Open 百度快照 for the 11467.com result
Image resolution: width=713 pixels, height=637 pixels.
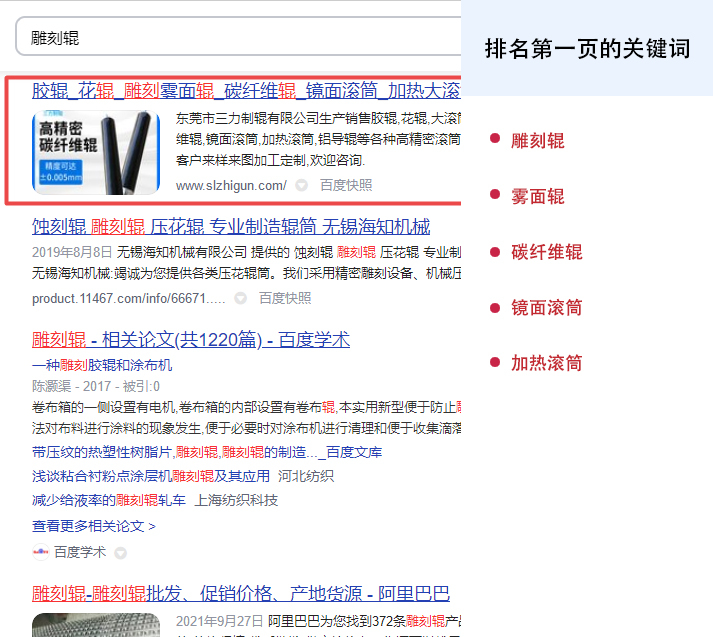coord(285,298)
